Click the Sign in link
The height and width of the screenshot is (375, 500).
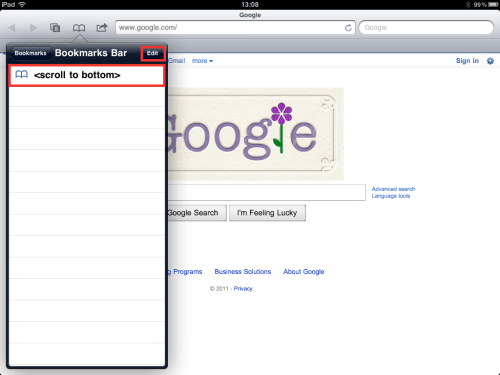tap(467, 61)
